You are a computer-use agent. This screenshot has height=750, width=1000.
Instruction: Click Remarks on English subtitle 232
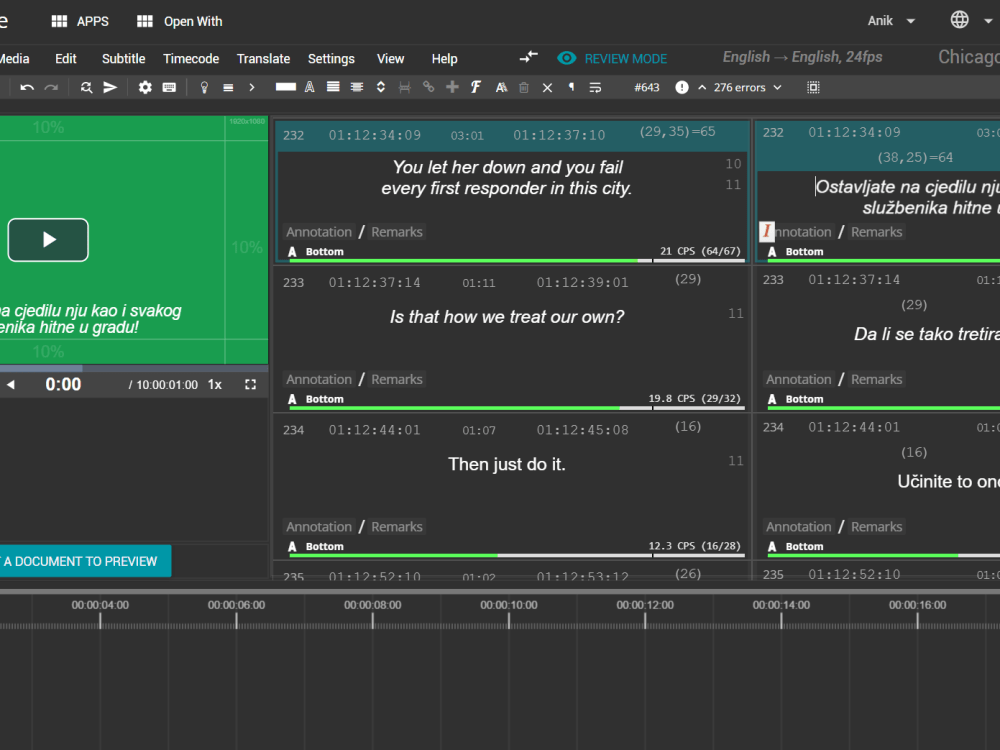pyautogui.click(x=397, y=232)
